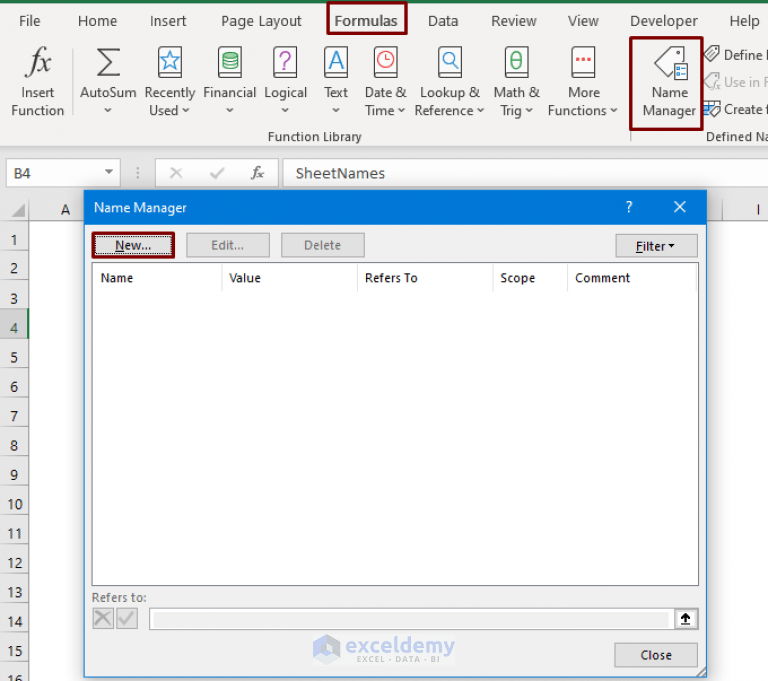Screen dimensions: 768x681
Task: Open the File tab
Action: (29, 21)
